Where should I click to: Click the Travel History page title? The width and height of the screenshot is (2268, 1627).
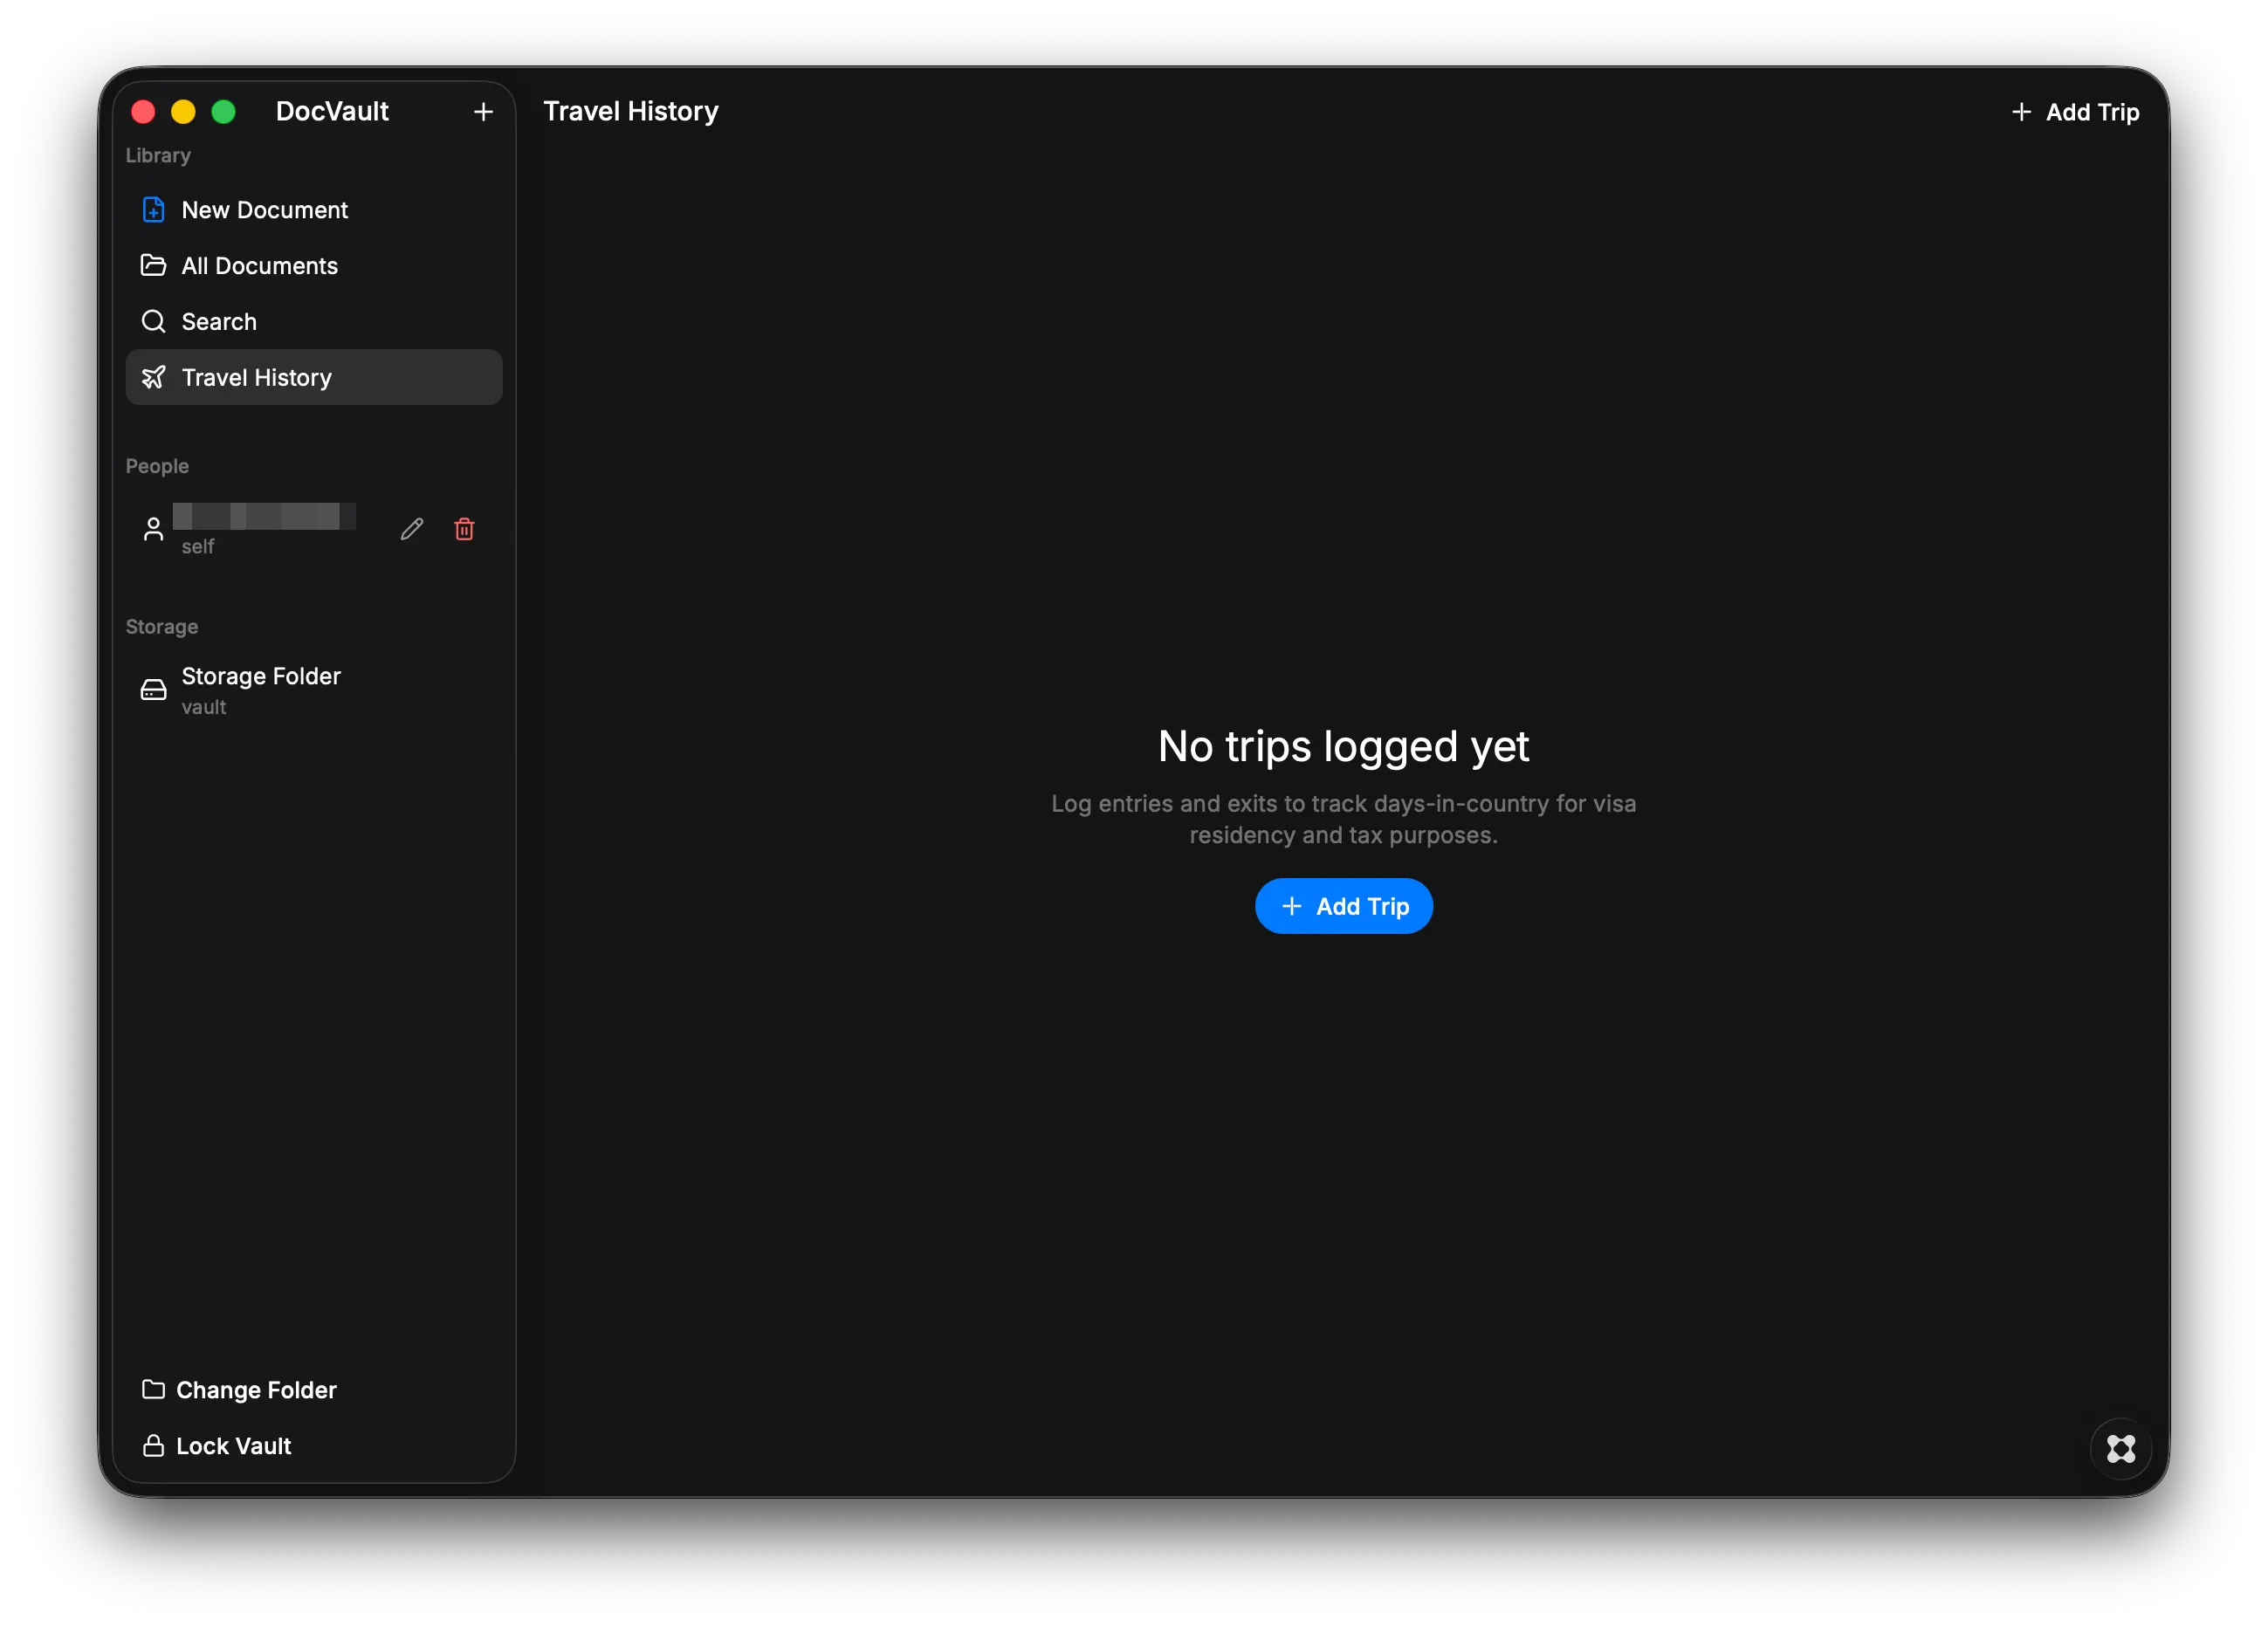point(631,111)
